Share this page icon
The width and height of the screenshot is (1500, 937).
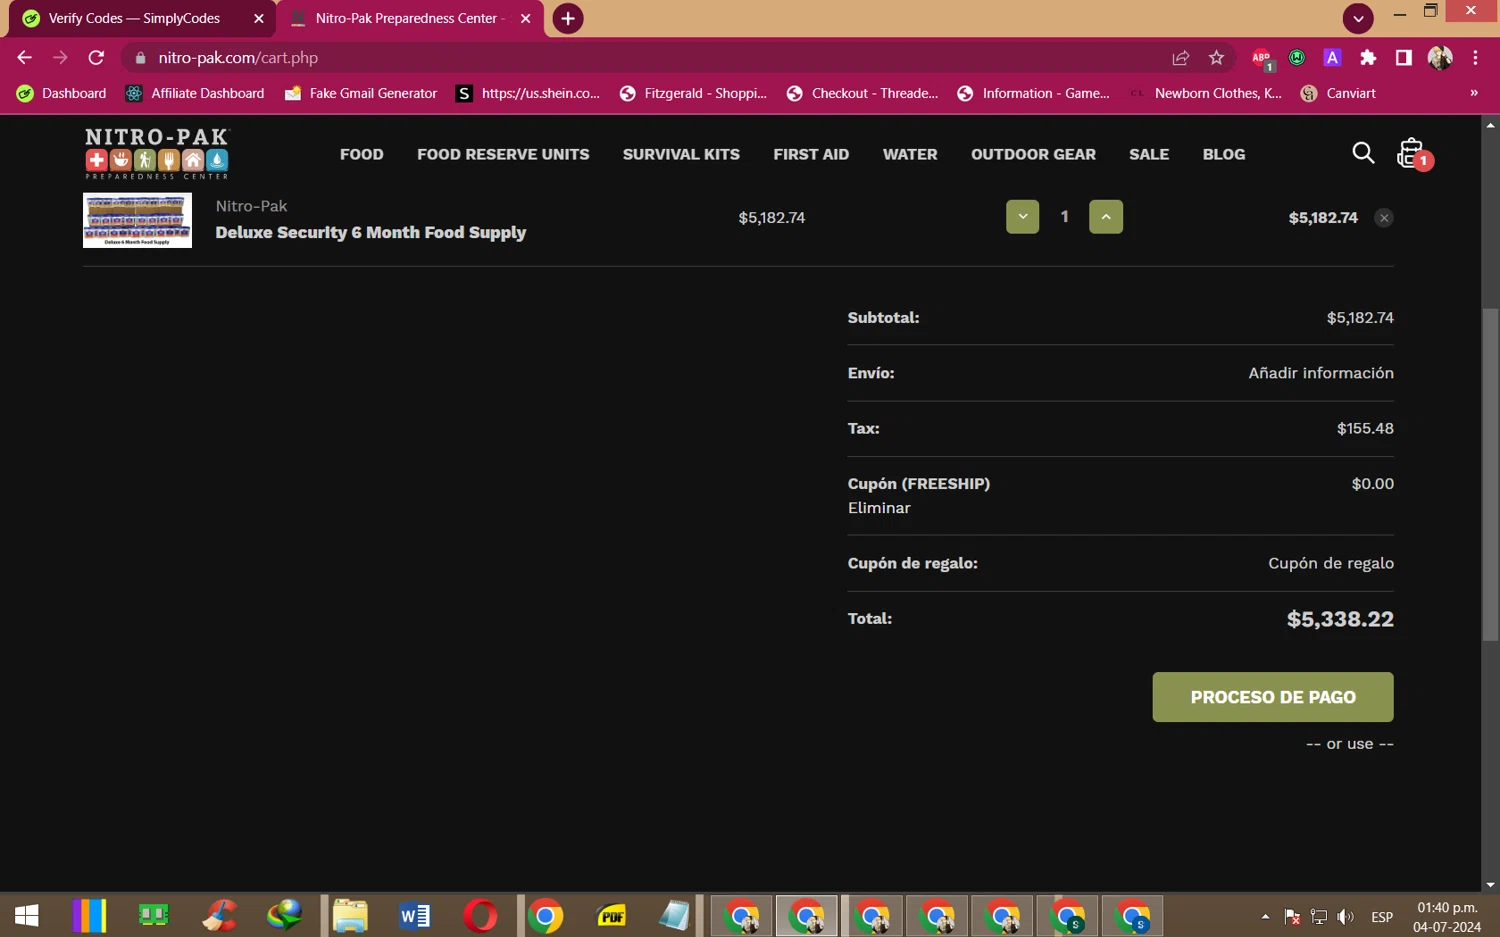pos(1180,58)
